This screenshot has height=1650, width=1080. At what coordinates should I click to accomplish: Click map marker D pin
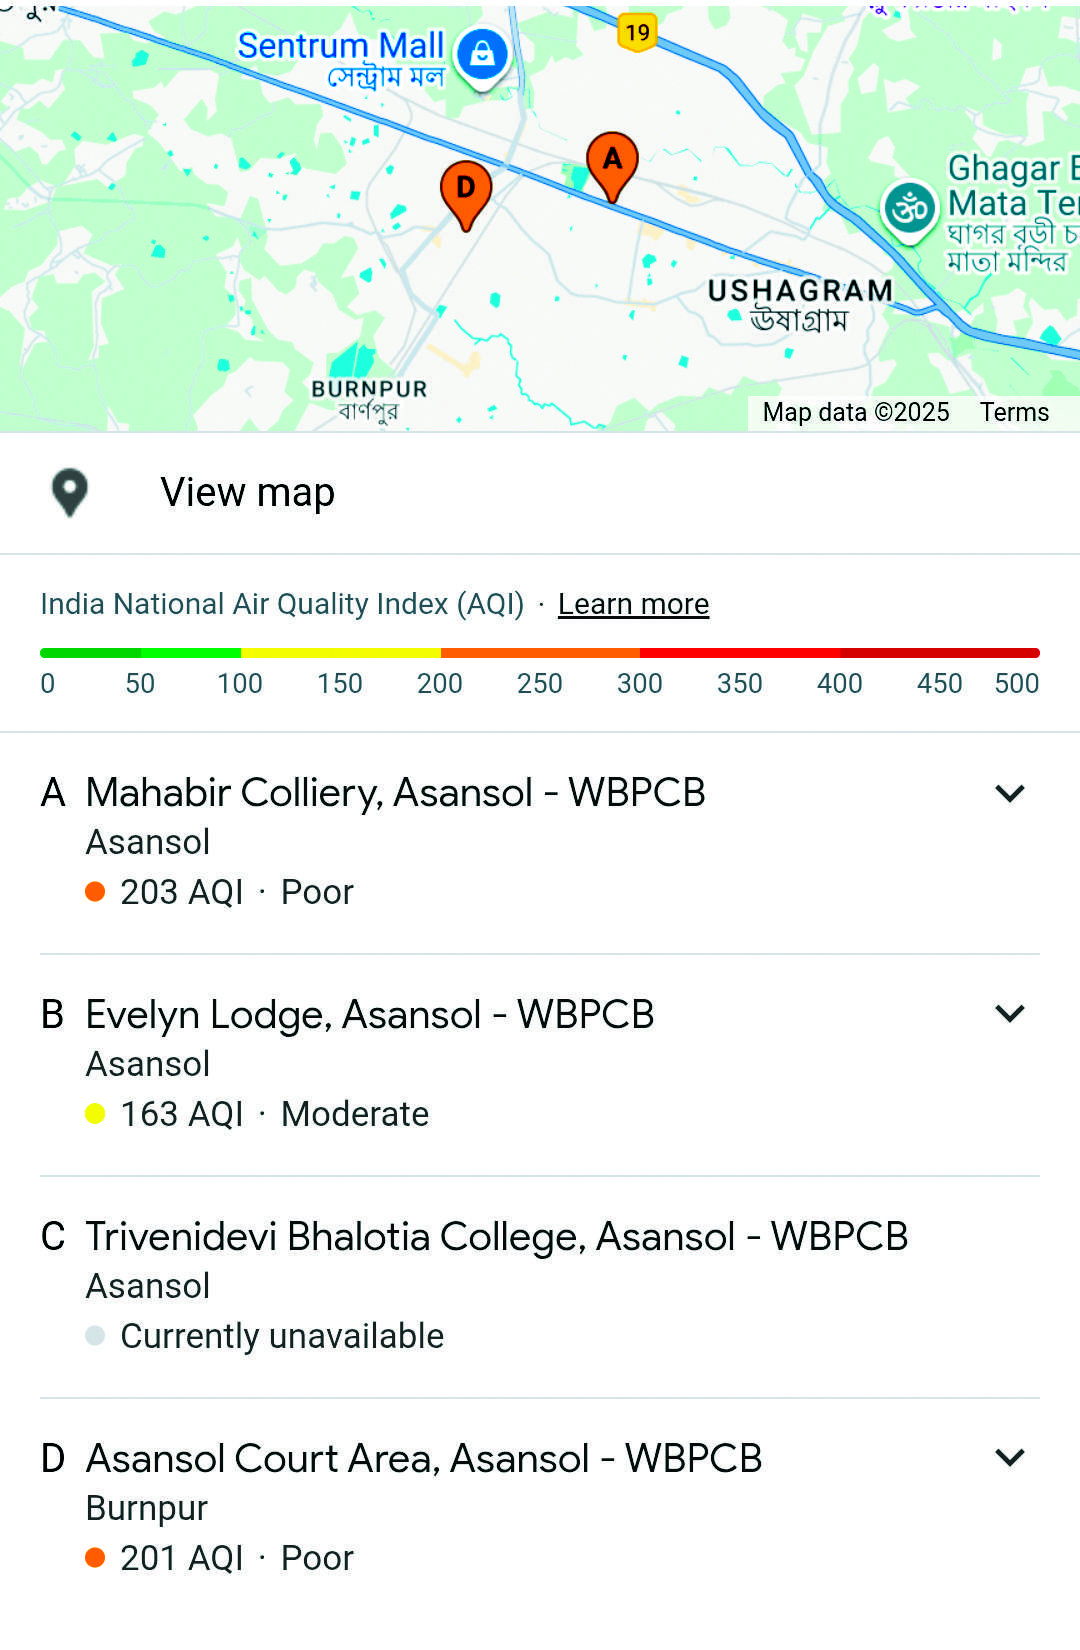click(466, 192)
